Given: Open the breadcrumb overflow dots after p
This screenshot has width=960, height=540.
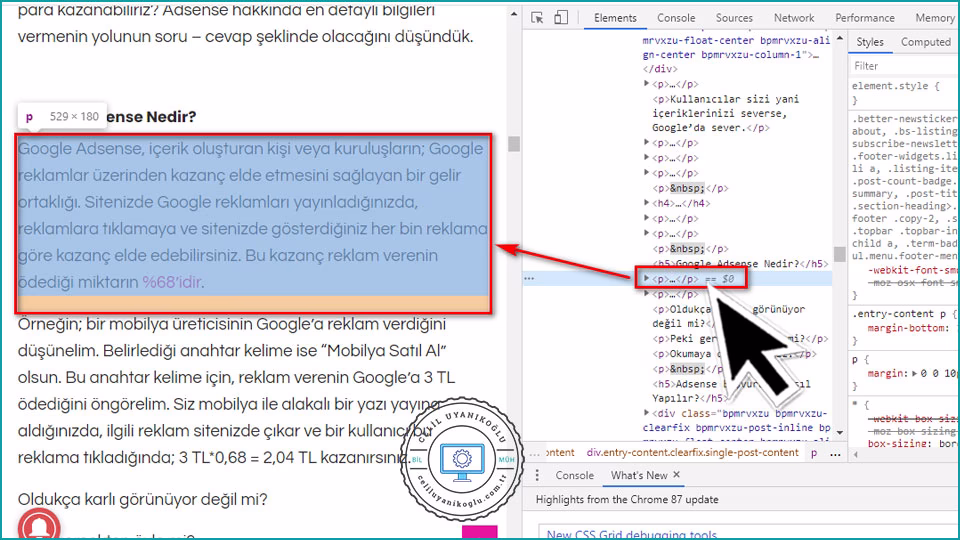Looking at the screenshot, I should tap(835, 454).
